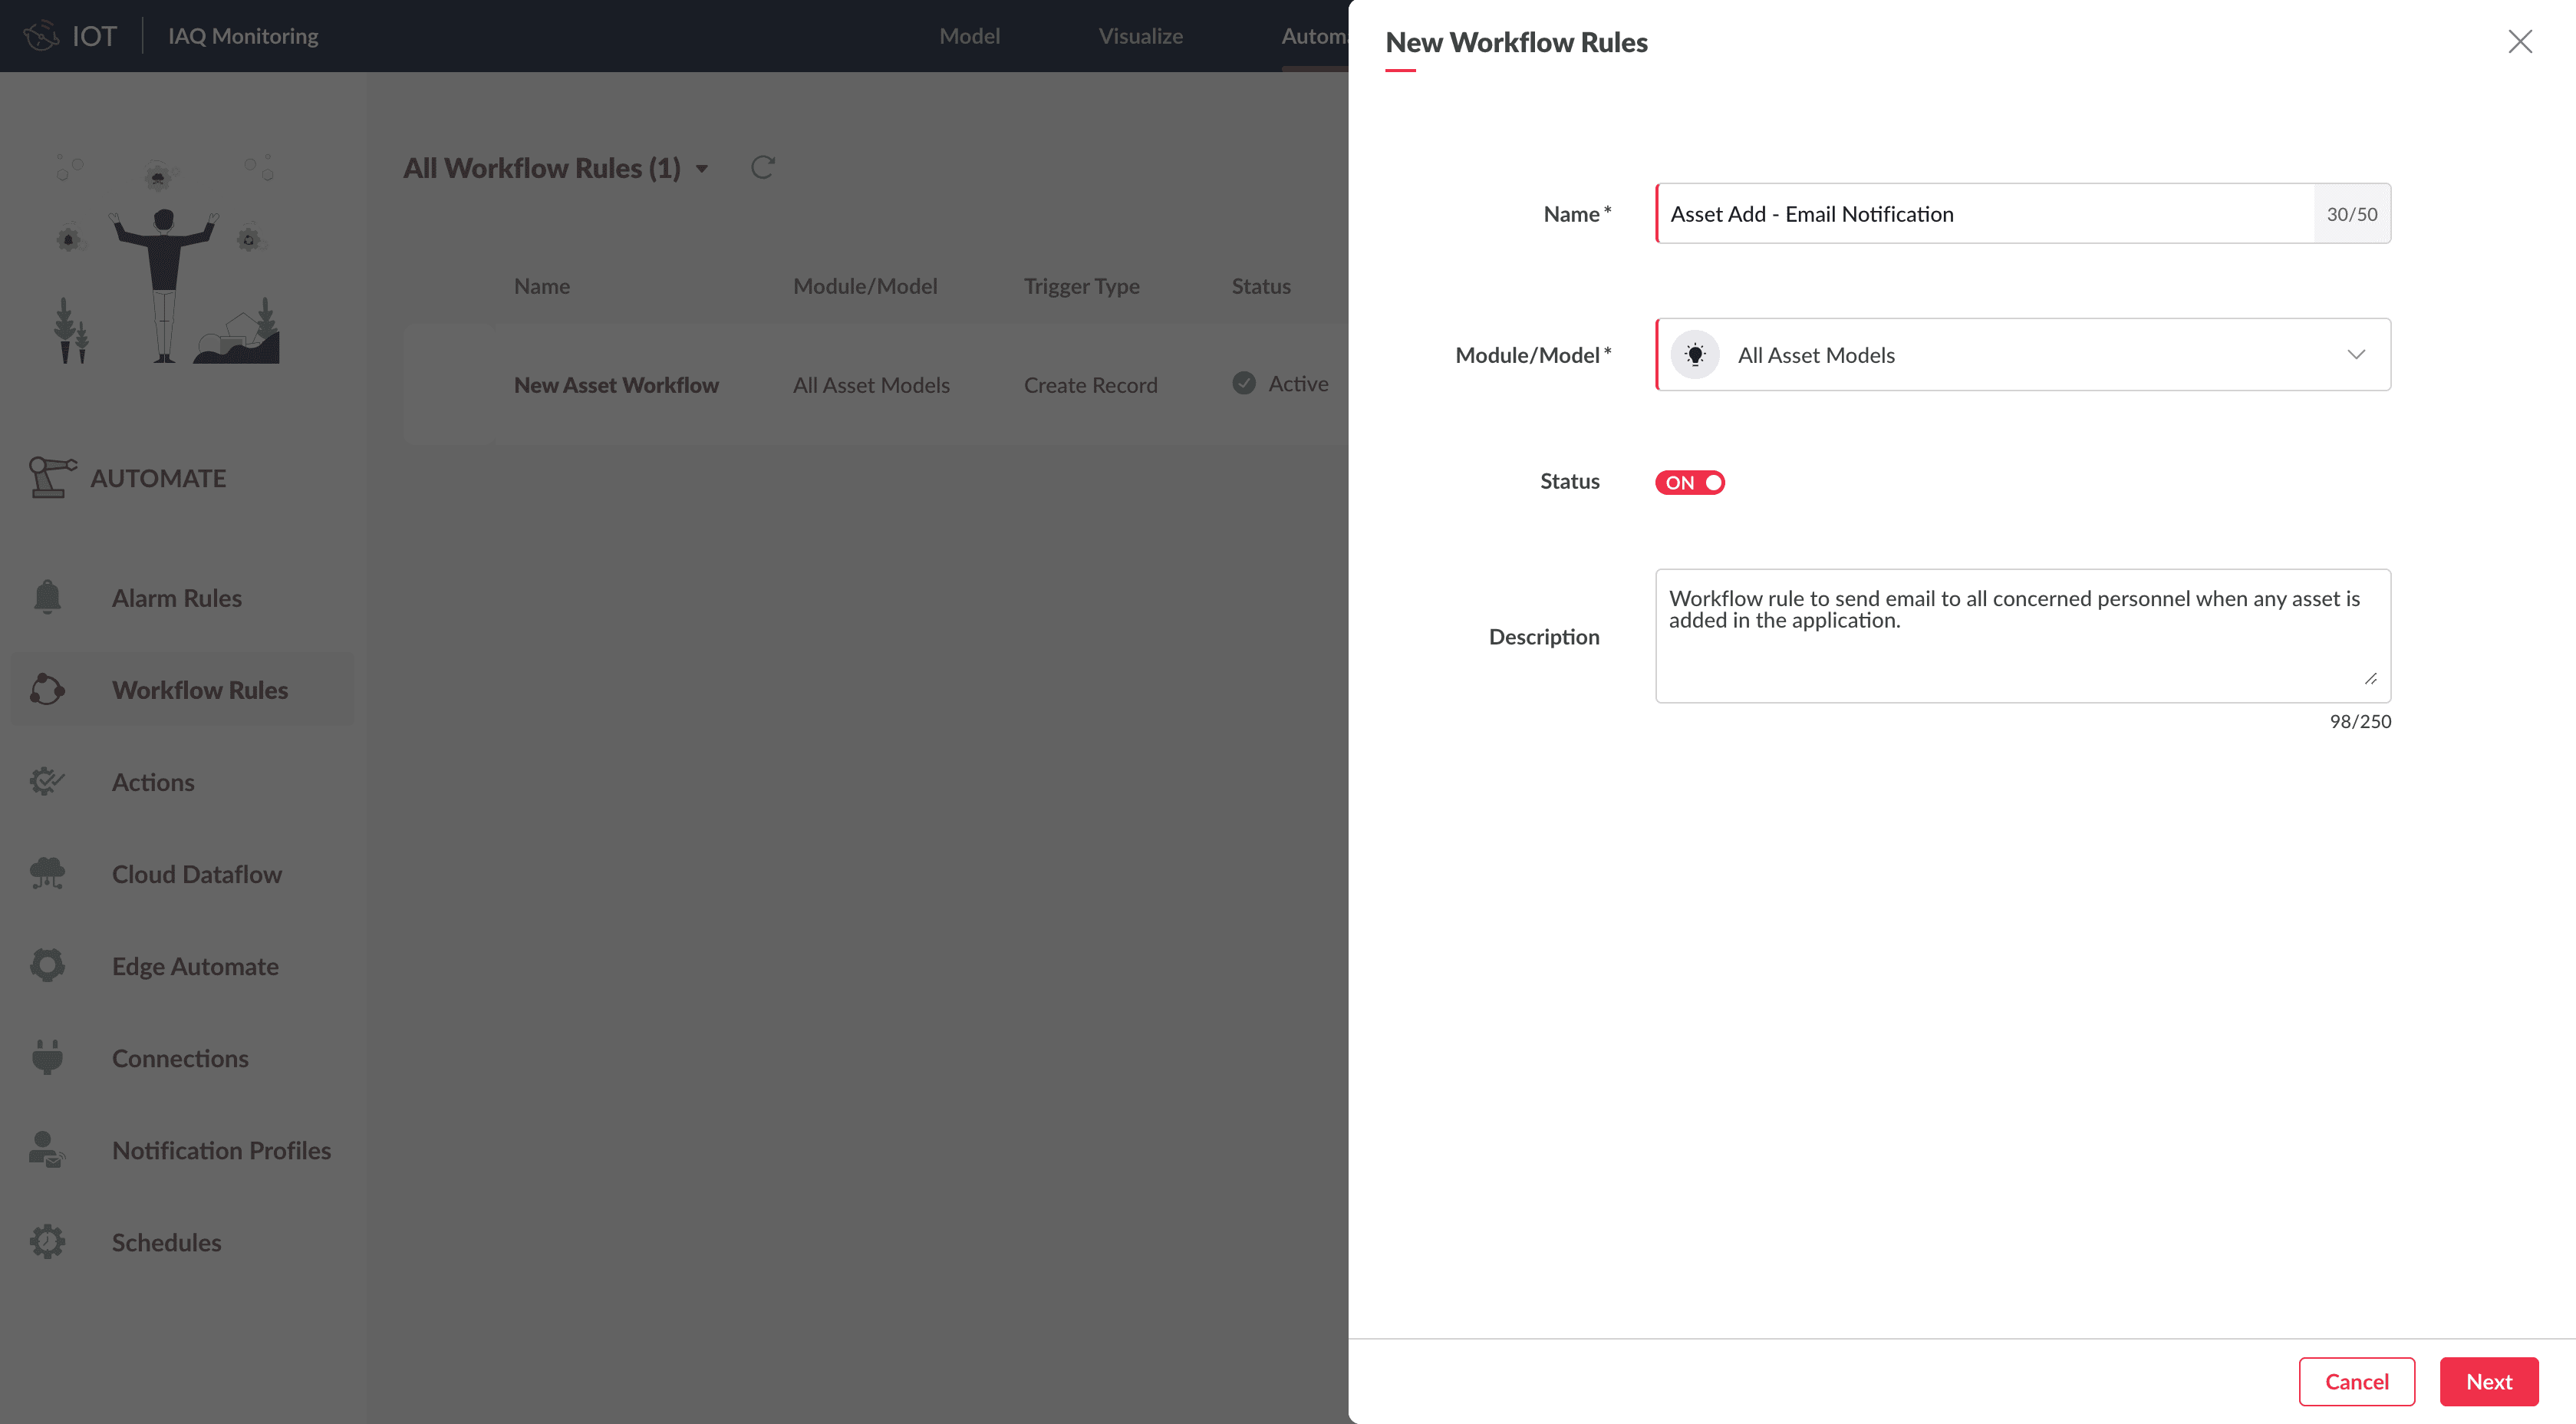2576x1424 pixels.
Task: Click the lightbulb icon in Module/Model field
Action: click(x=1695, y=355)
